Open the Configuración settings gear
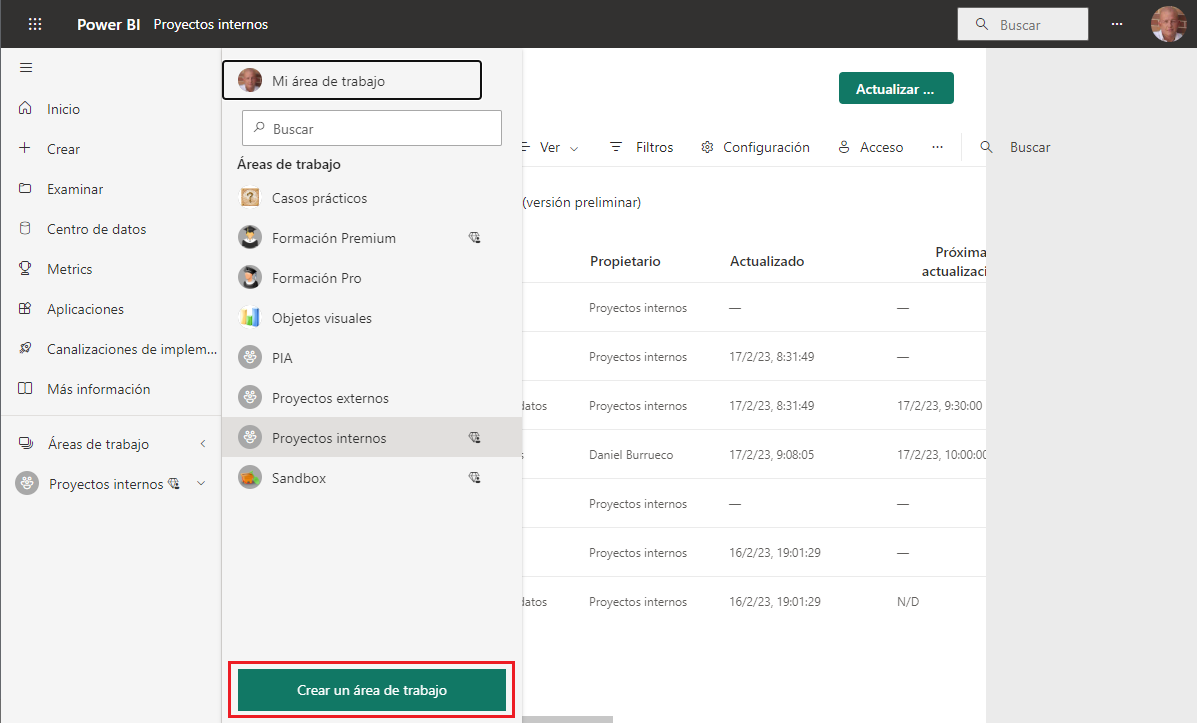Viewport: 1197px width, 723px height. tap(755, 147)
